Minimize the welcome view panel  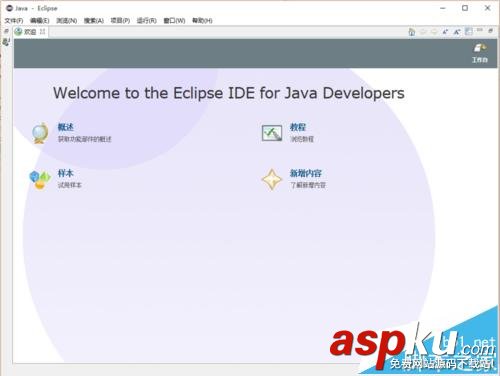pos(480,30)
